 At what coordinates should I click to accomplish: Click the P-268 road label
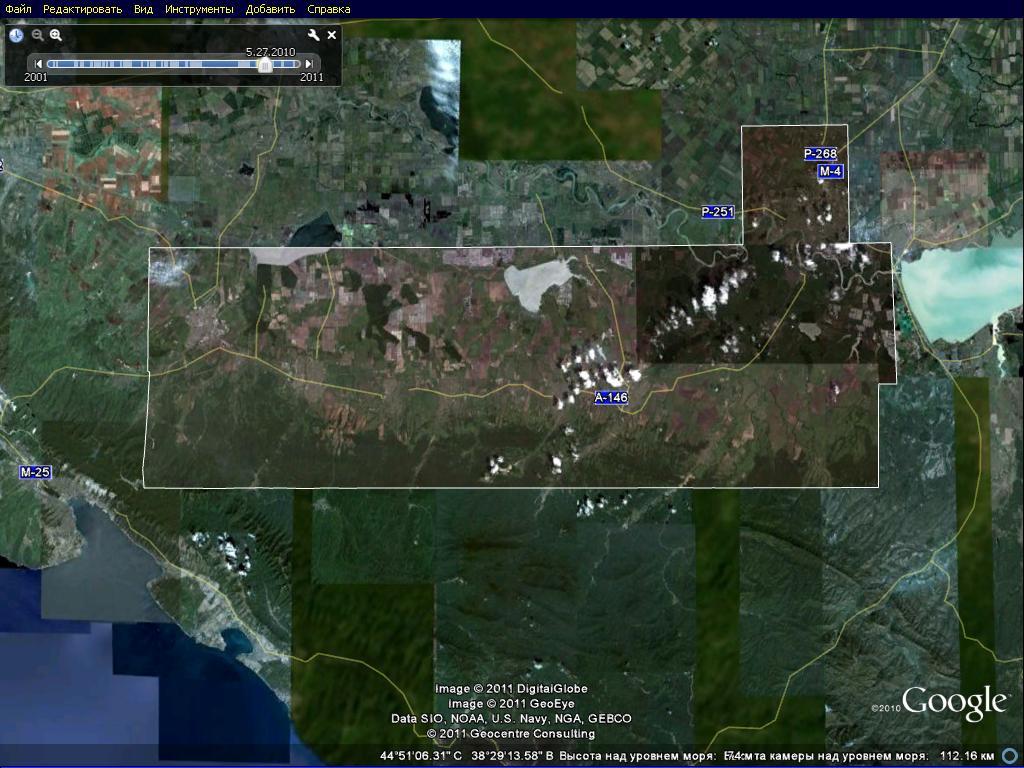coord(820,154)
